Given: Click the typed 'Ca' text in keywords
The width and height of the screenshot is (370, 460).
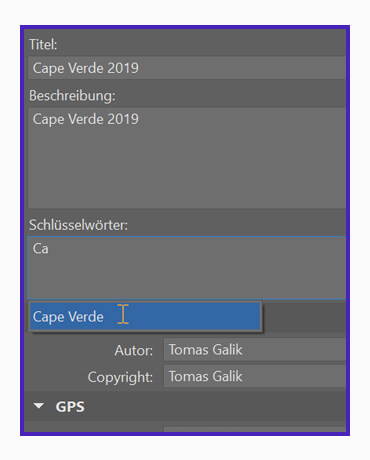Looking at the screenshot, I should [41, 249].
